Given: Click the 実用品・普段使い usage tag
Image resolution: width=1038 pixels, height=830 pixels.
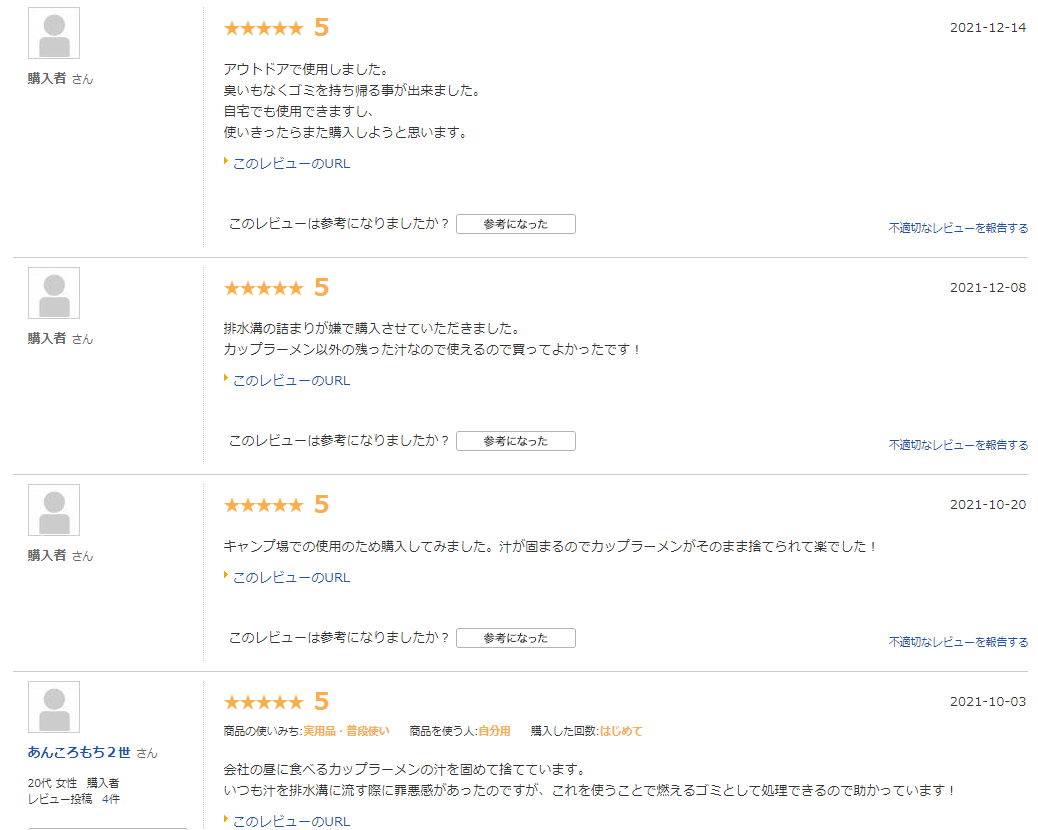Looking at the screenshot, I should tap(346, 731).
